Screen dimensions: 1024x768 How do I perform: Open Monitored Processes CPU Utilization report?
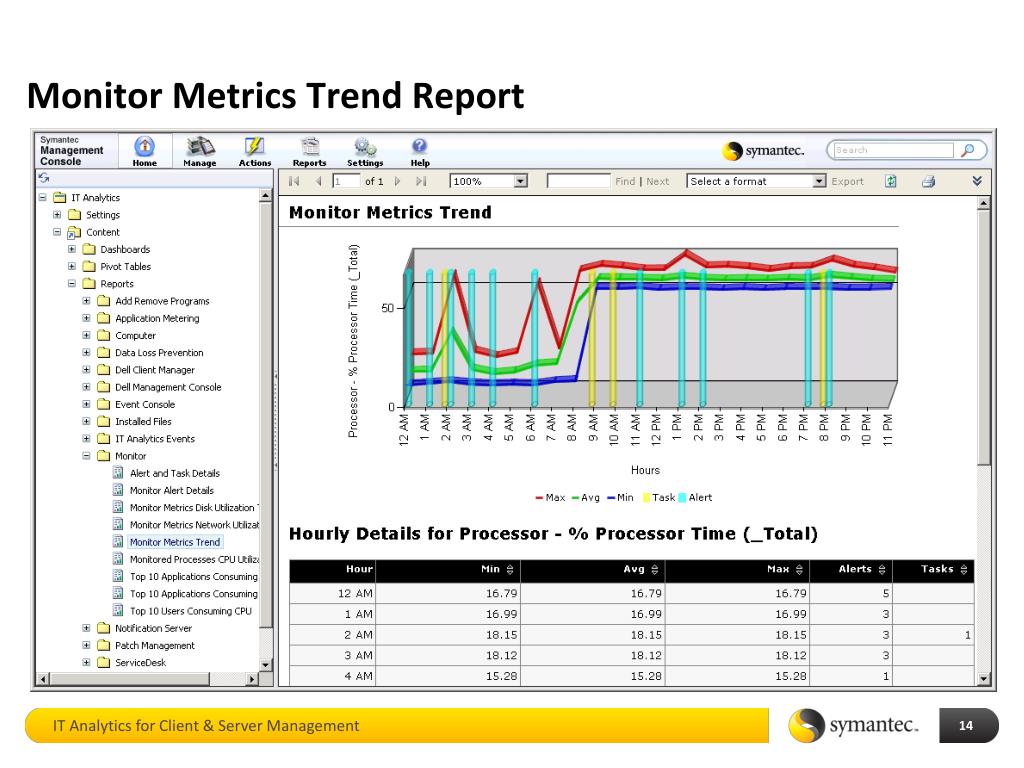(194, 559)
